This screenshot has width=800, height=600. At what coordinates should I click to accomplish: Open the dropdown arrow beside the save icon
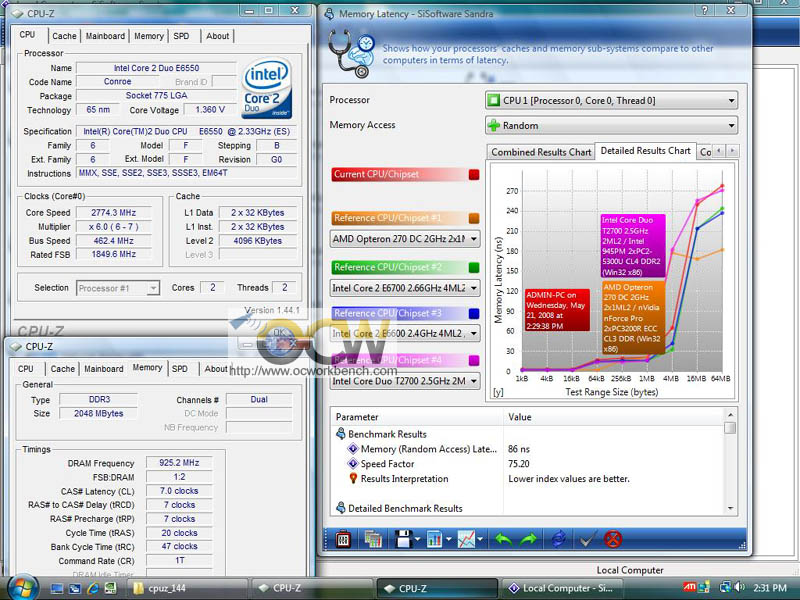418,539
